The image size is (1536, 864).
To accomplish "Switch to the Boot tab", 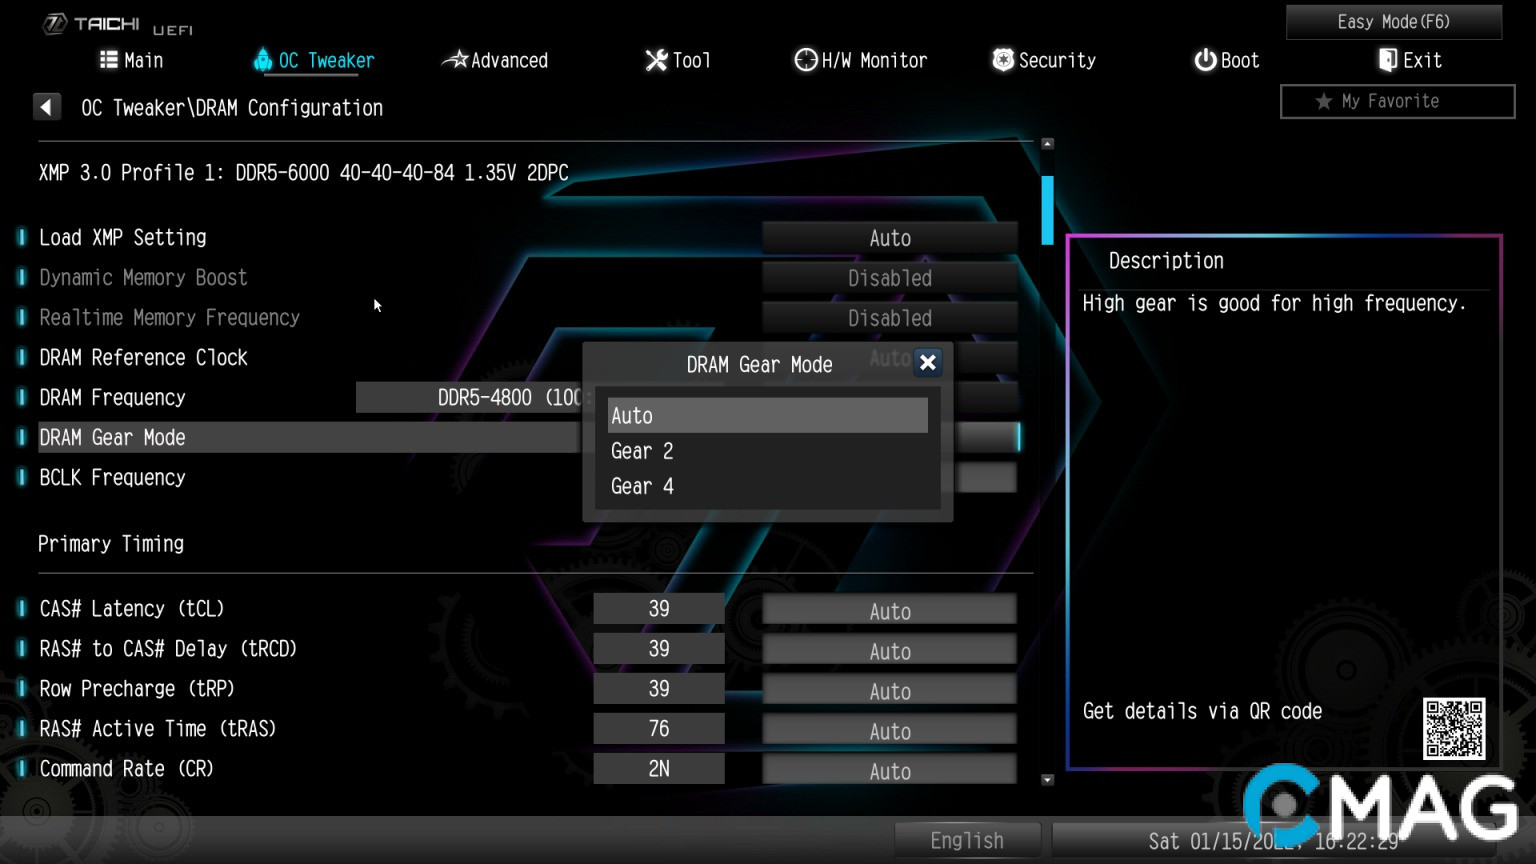I will tap(1226, 60).
